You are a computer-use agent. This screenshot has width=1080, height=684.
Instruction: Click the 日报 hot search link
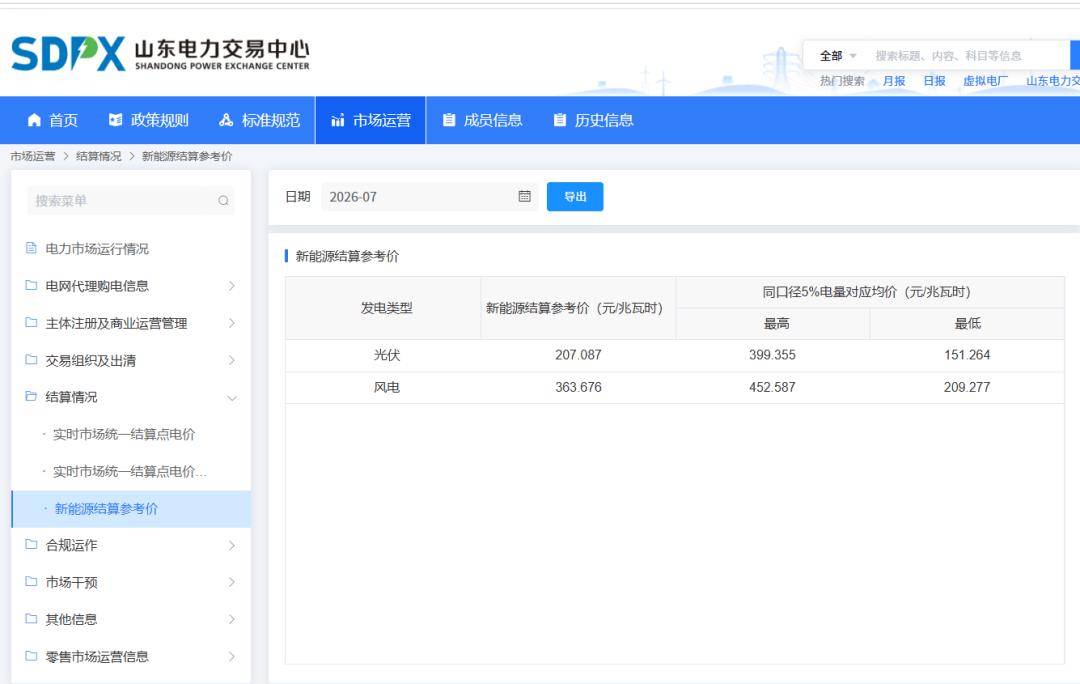coord(934,81)
